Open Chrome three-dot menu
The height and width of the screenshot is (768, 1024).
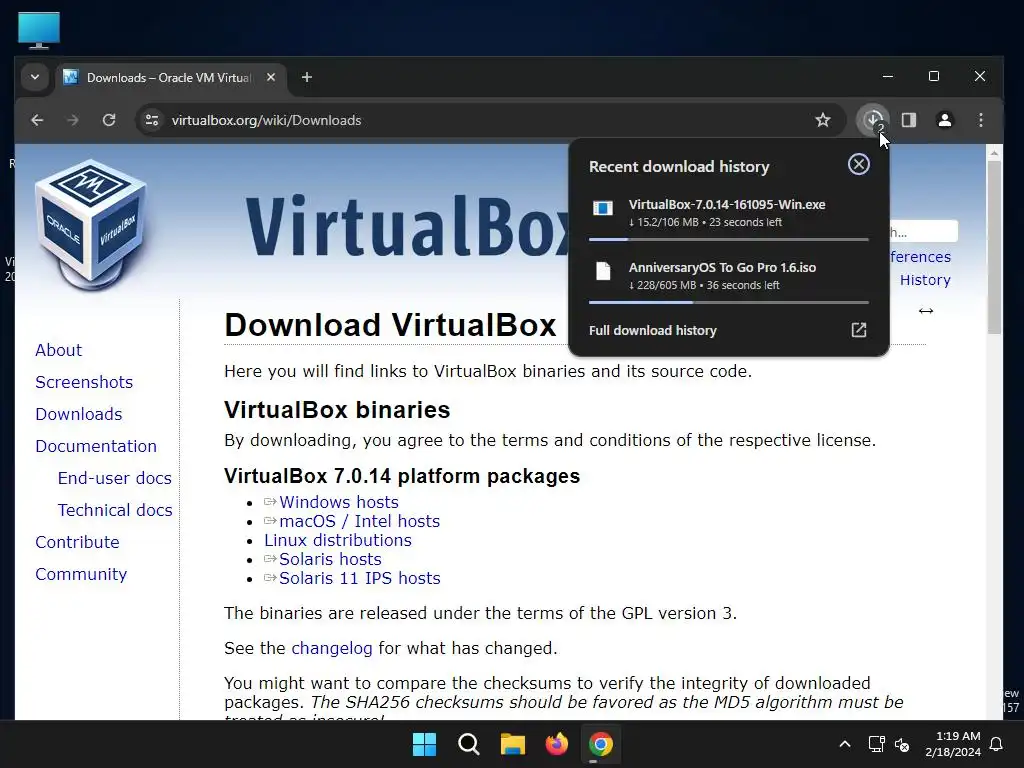pos(980,120)
